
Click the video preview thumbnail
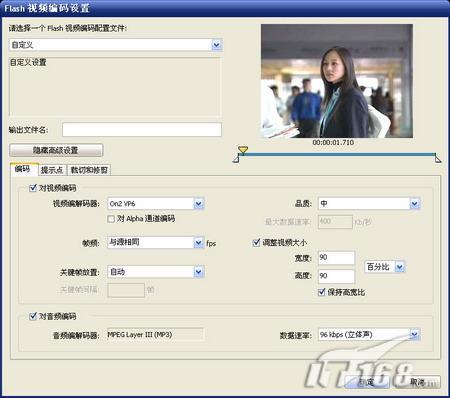337,81
